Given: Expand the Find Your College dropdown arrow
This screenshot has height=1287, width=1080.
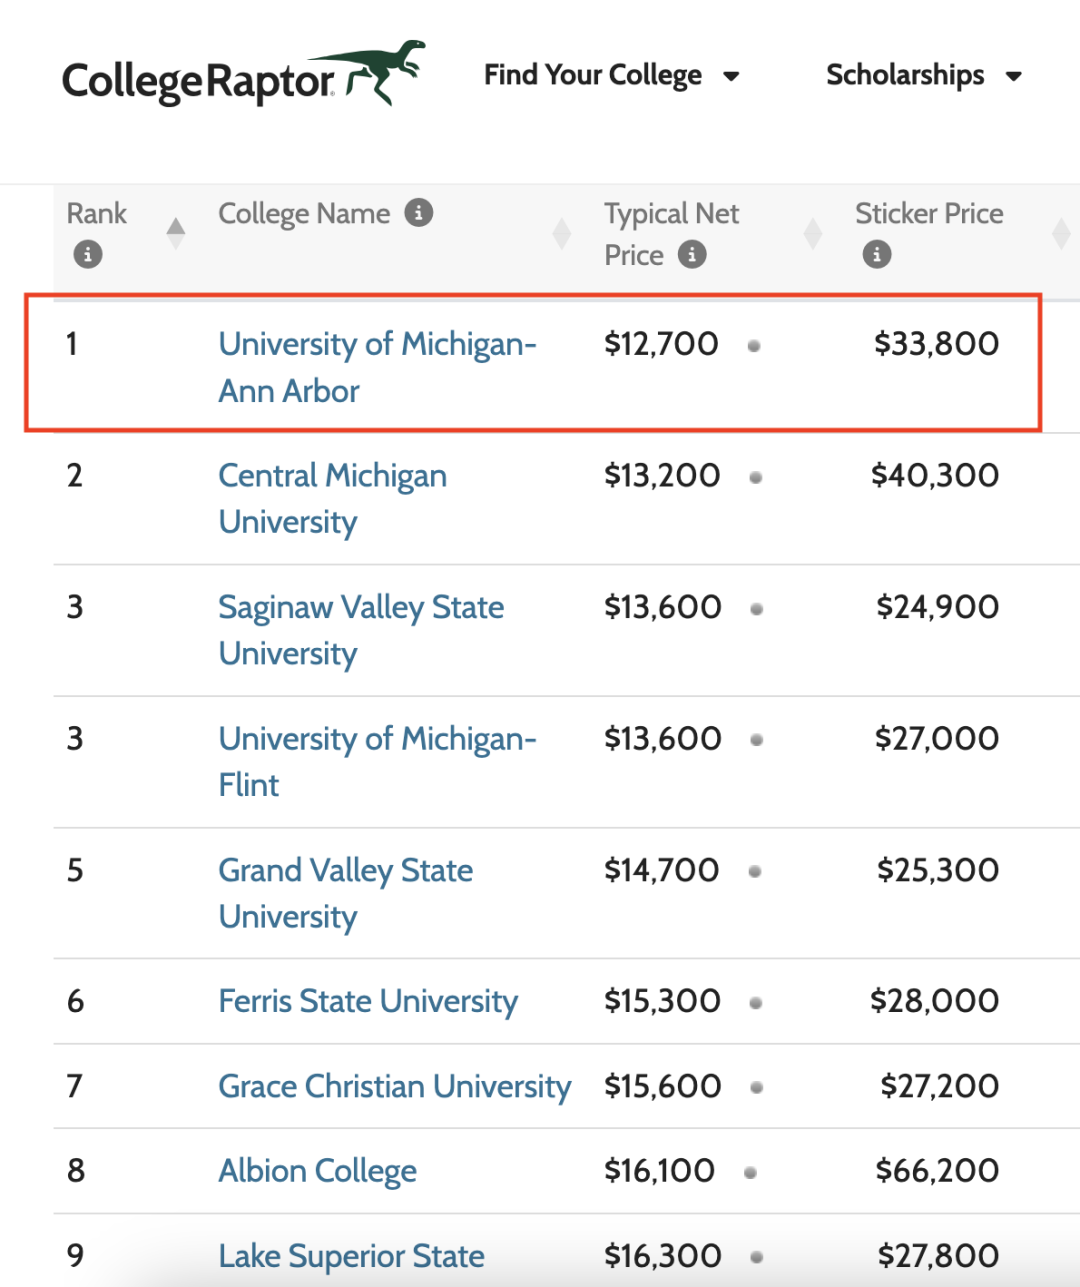Looking at the screenshot, I should click(731, 76).
